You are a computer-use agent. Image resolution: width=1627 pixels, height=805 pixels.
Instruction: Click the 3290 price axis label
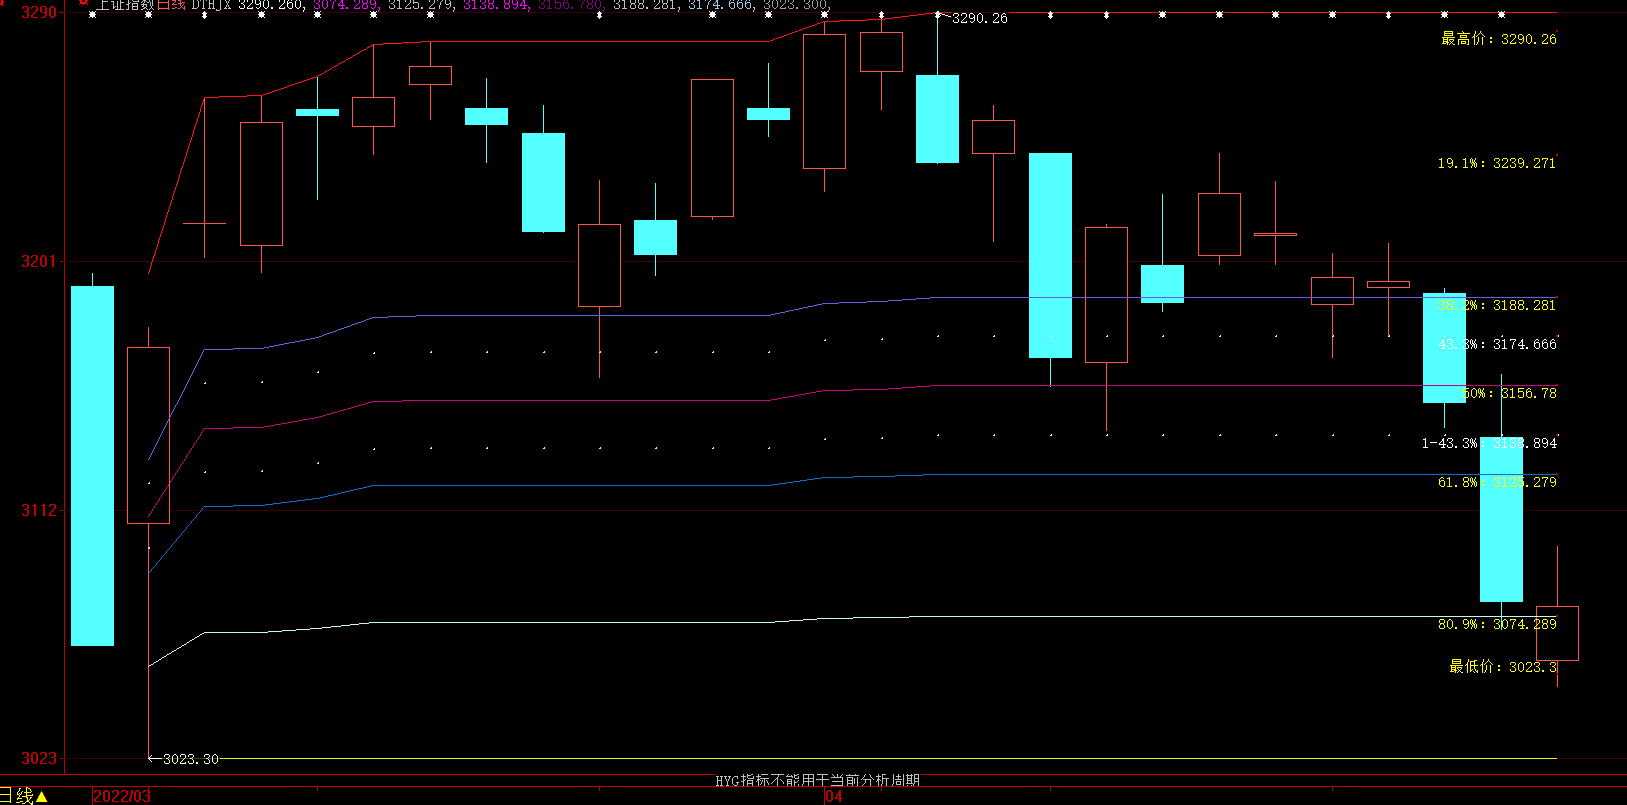tap(39, 12)
